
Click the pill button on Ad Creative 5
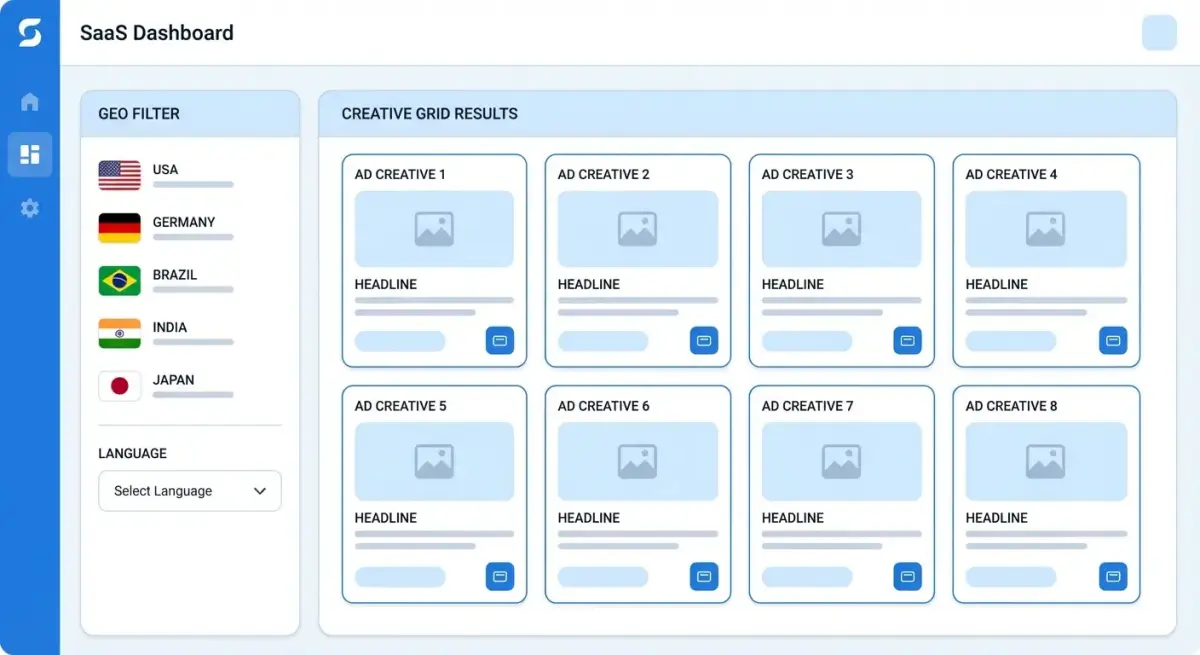[x=400, y=577]
